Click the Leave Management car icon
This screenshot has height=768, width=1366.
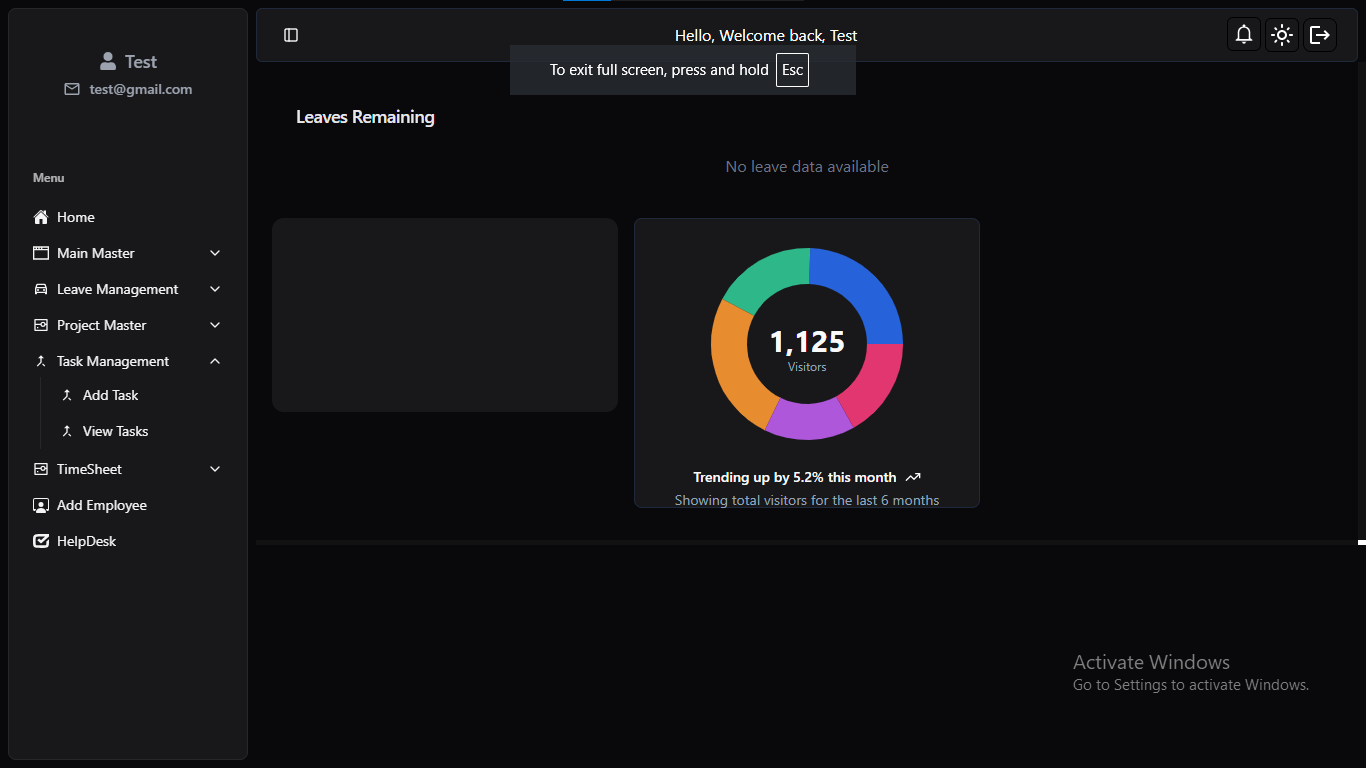[41, 289]
